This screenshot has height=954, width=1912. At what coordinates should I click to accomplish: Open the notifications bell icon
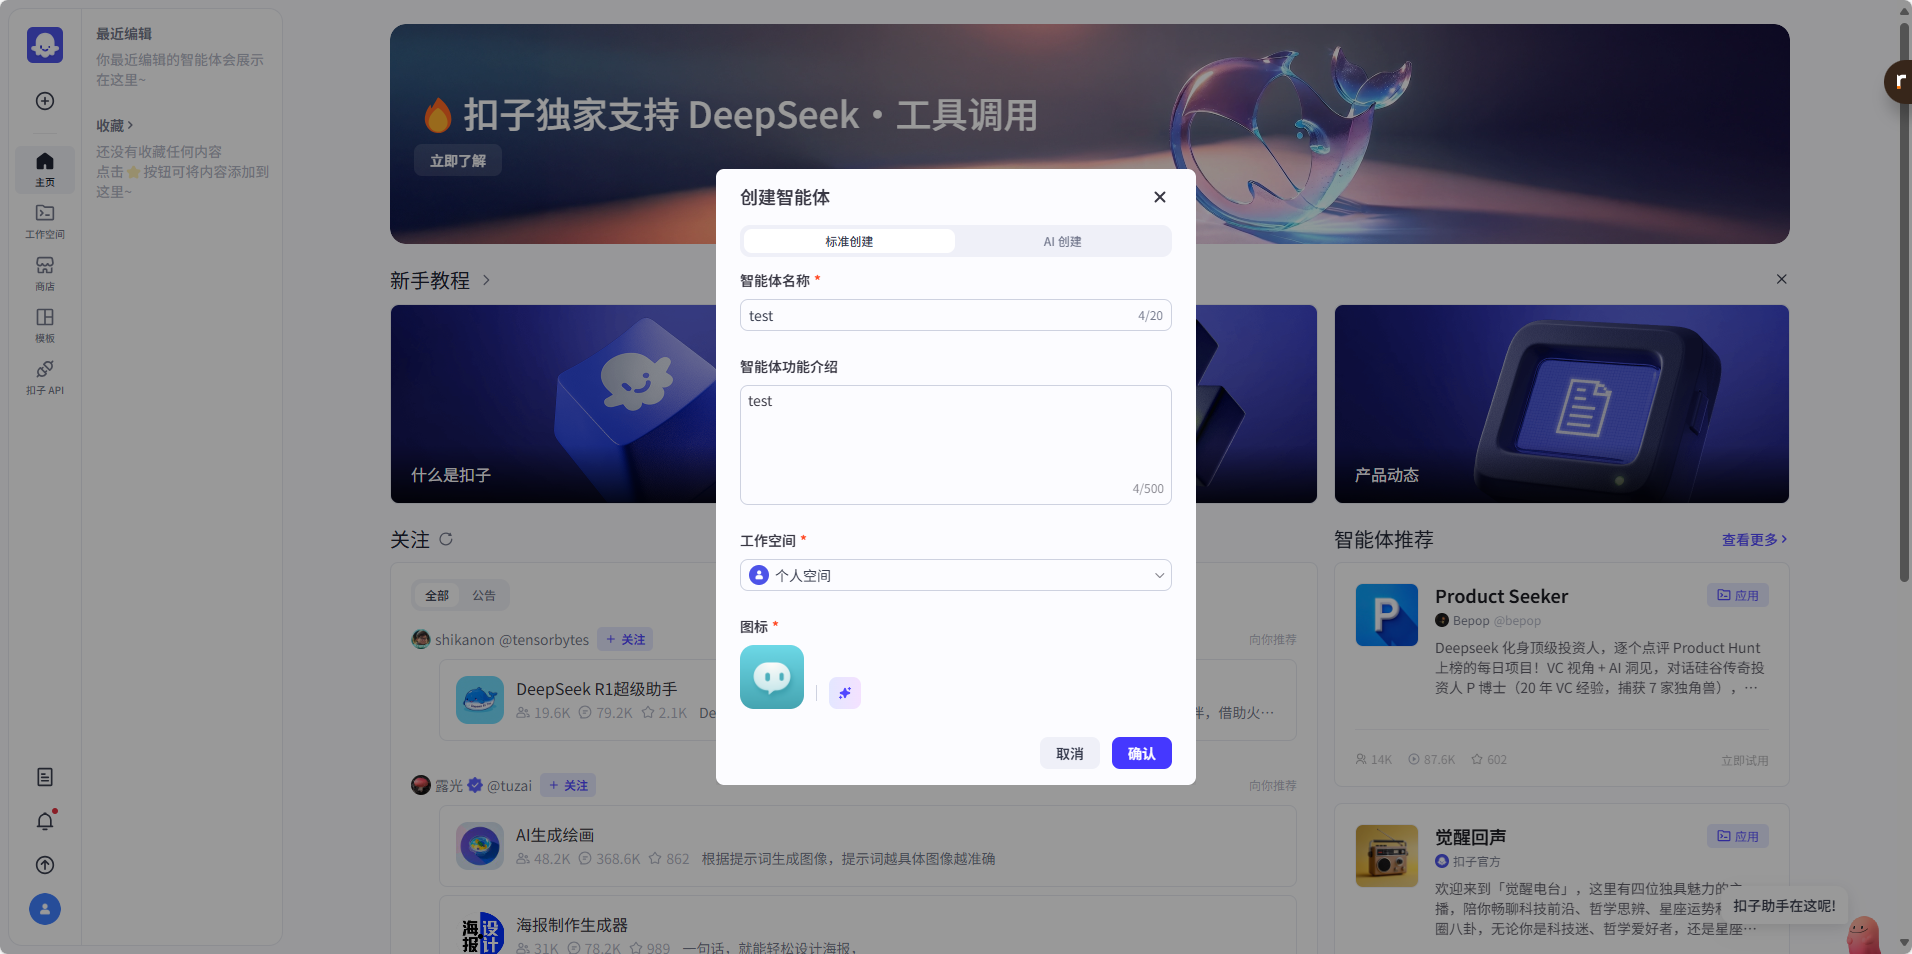click(x=45, y=821)
